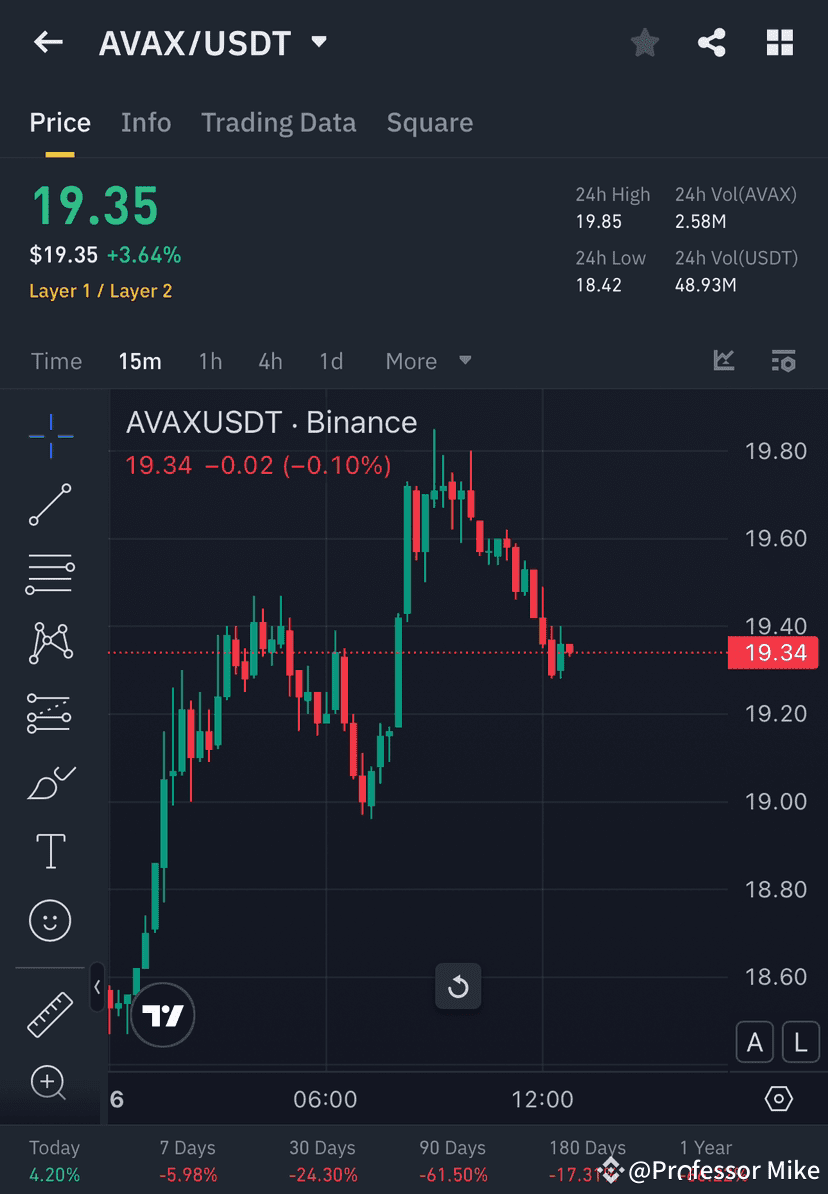Select the crosshair cursor tool
This screenshot has height=1194, width=828.
tap(50, 435)
